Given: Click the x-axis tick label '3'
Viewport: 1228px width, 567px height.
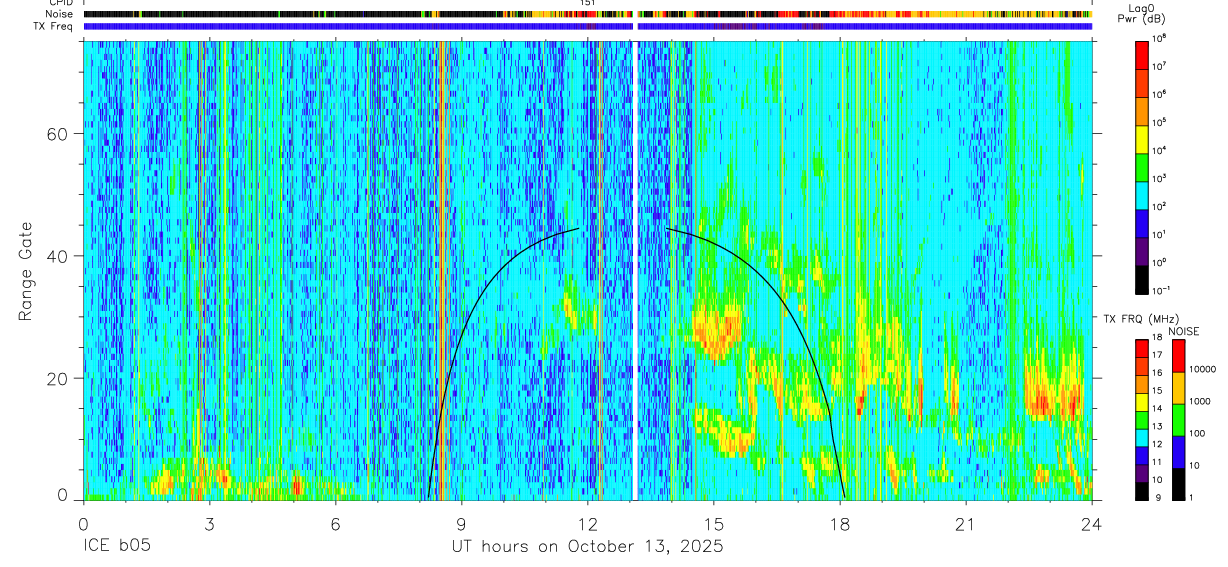Looking at the screenshot, I should (209, 523).
